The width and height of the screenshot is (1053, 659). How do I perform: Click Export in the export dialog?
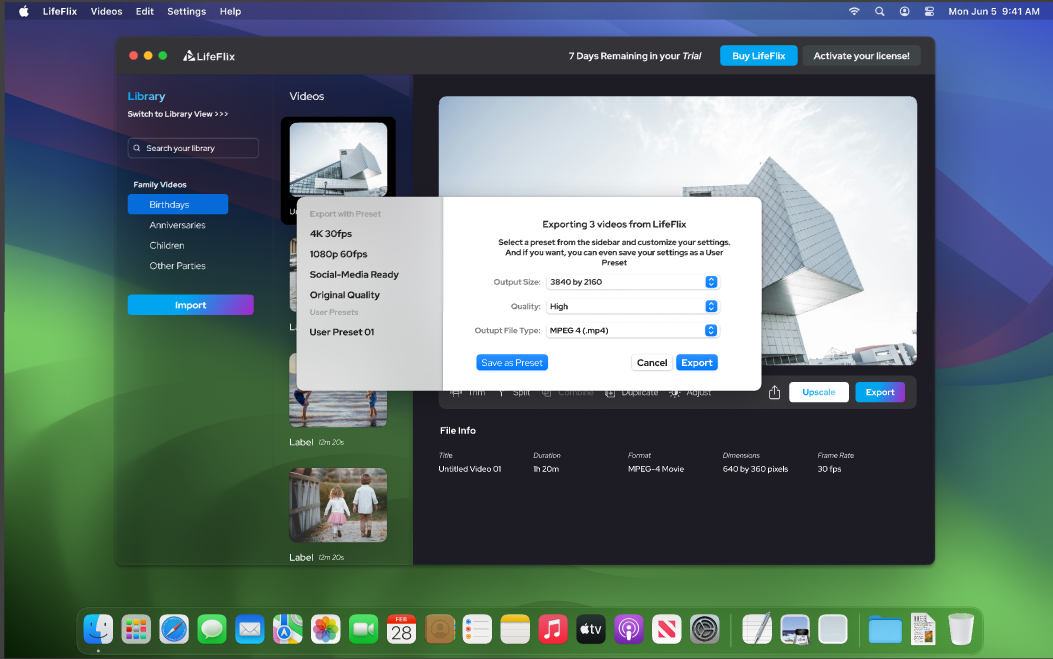(697, 363)
